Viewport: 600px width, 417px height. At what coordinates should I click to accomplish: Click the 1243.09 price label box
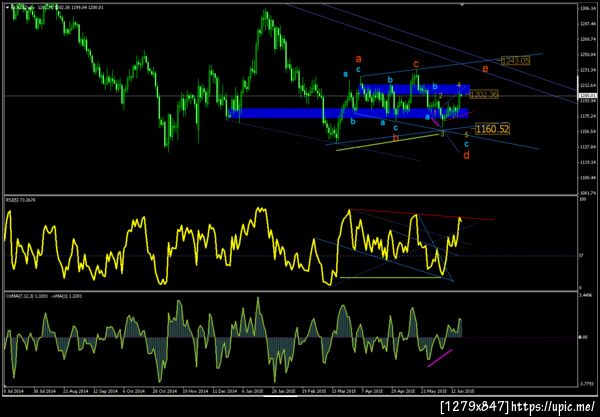coord(515,60)
